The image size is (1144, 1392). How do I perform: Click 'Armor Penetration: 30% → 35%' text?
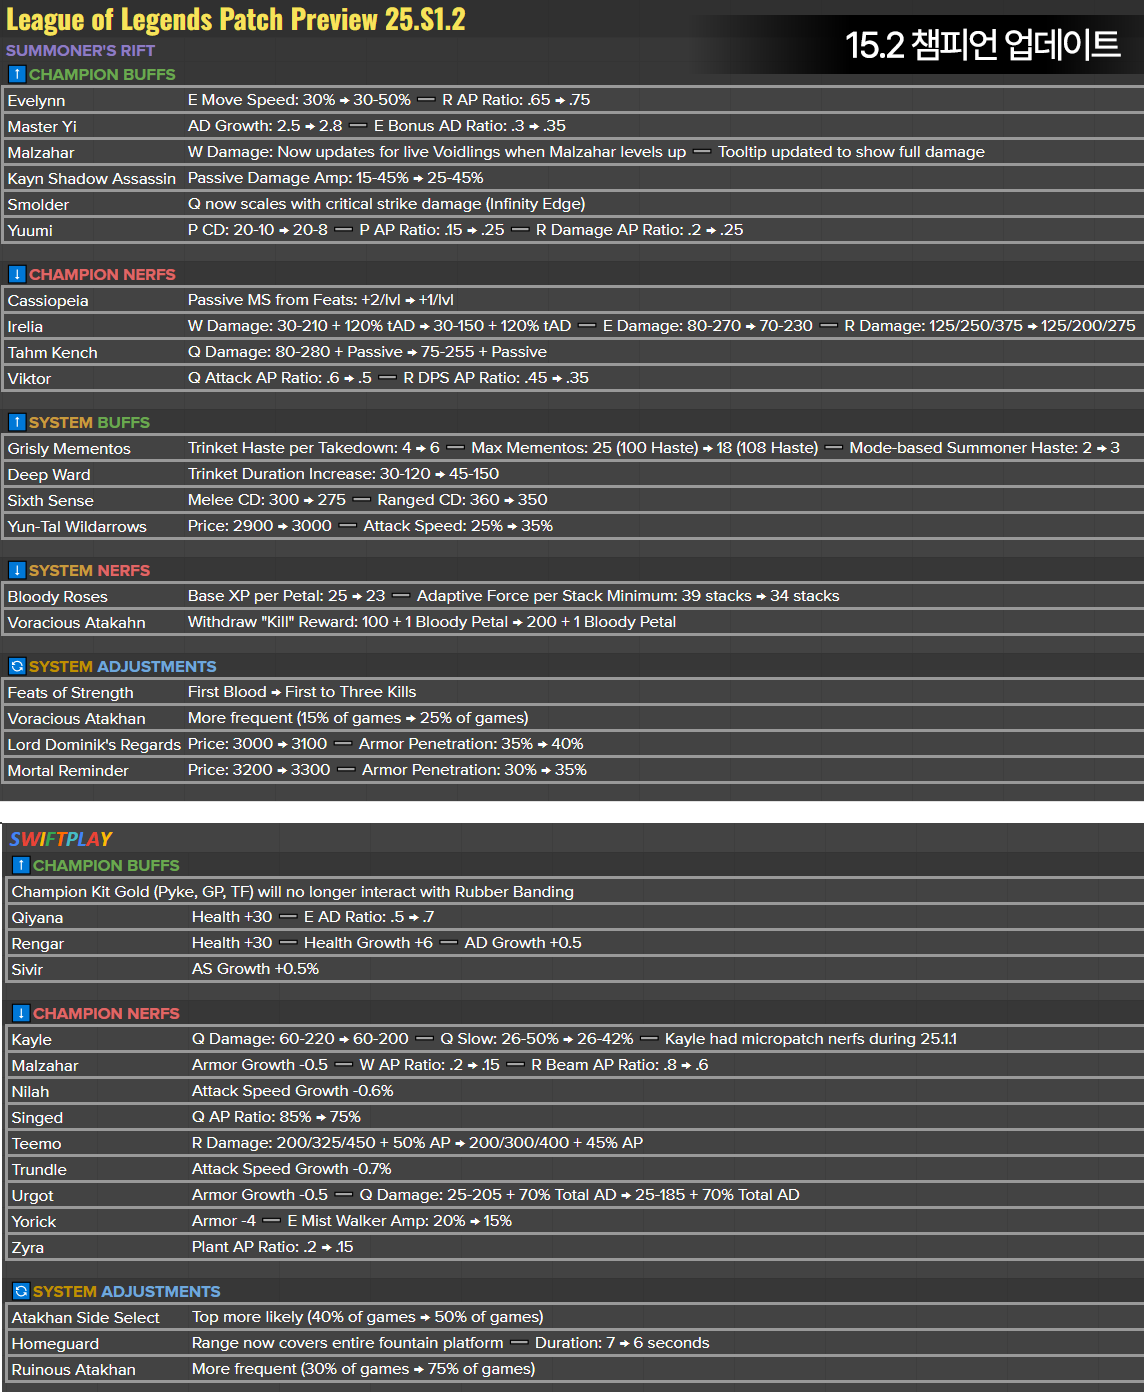474,770
